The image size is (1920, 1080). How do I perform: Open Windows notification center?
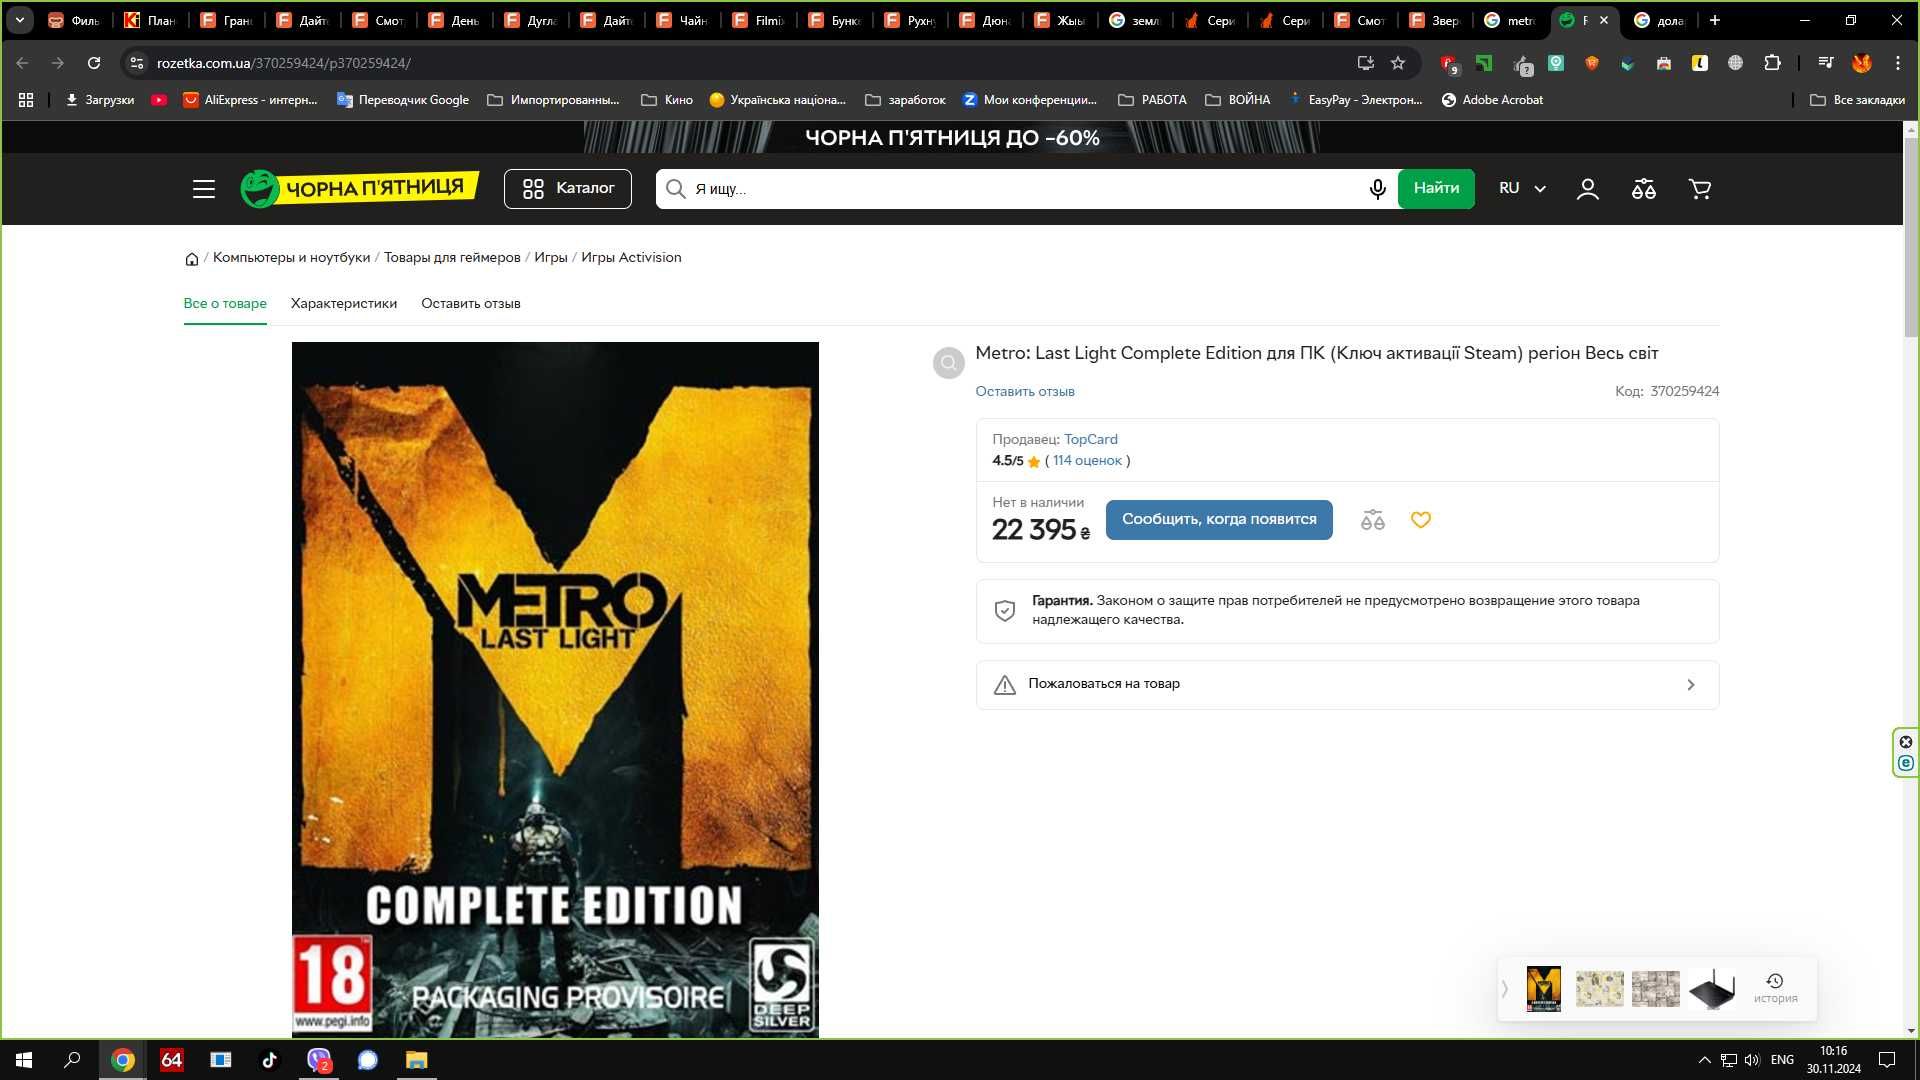[x=1887, y=1060]
